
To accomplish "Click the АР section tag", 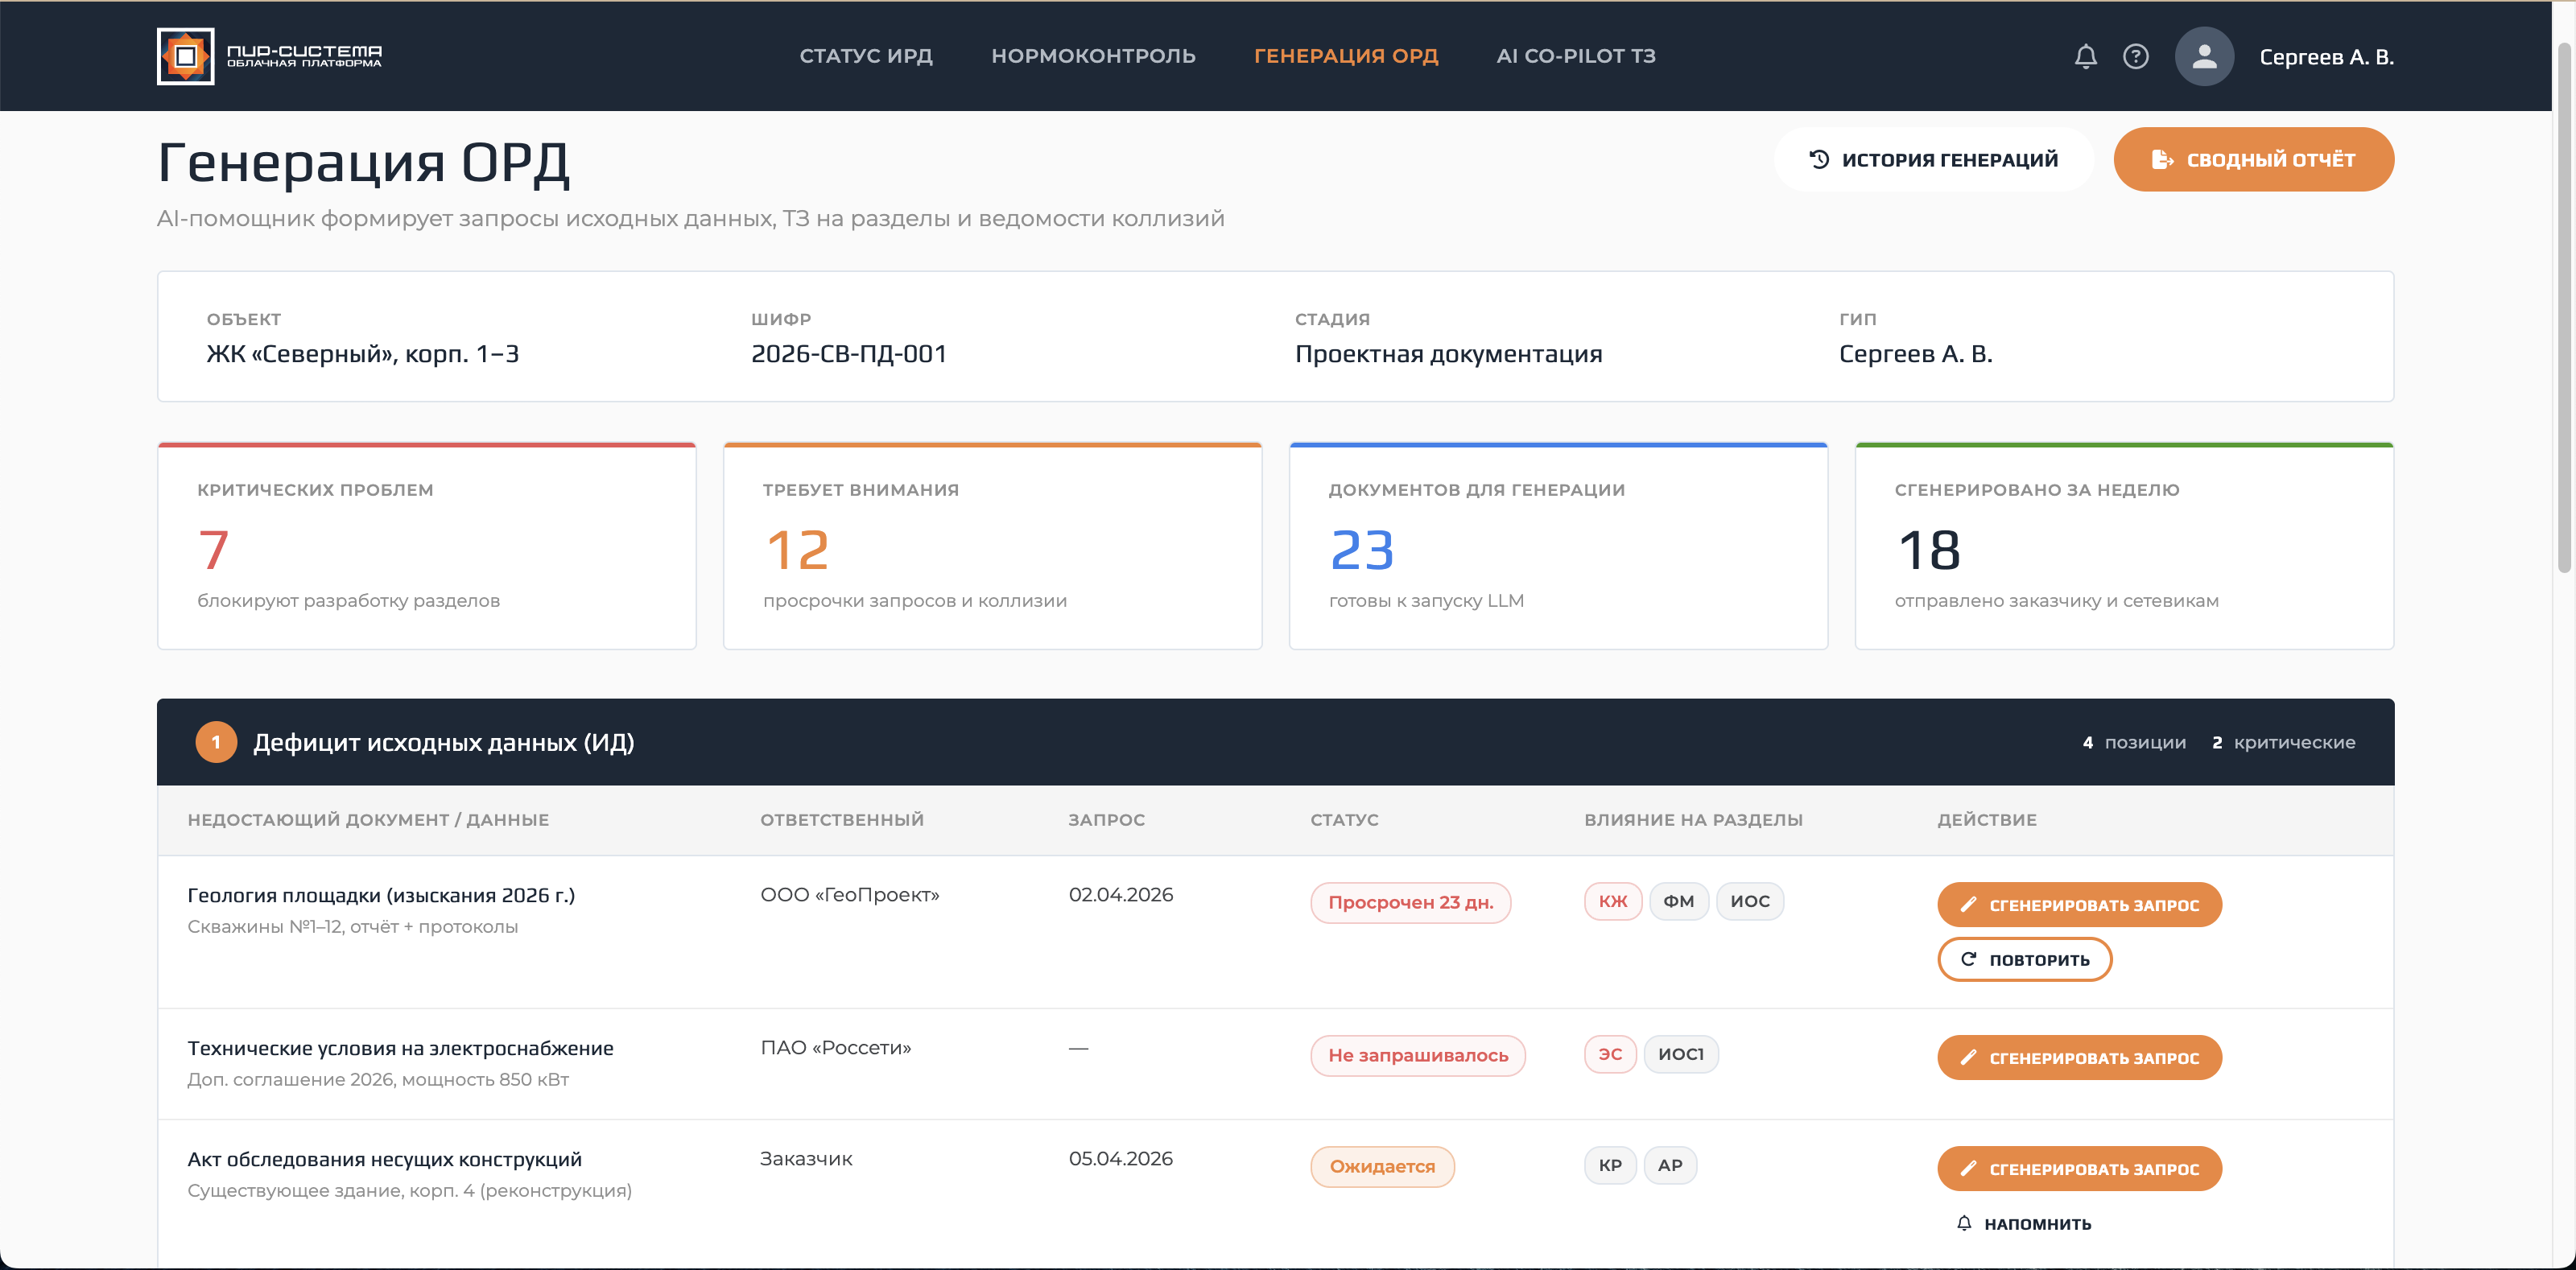I will point(1669,1165).
